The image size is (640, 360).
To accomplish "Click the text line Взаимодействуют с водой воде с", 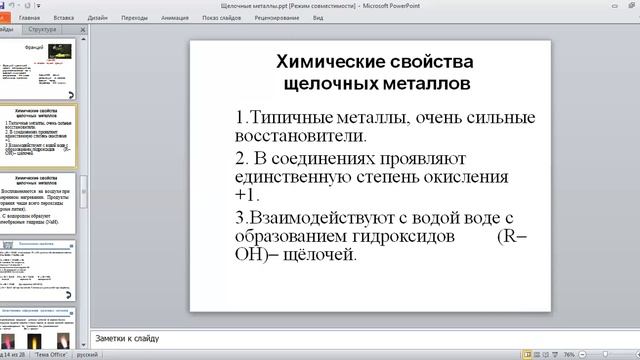I will pos(374,218).
